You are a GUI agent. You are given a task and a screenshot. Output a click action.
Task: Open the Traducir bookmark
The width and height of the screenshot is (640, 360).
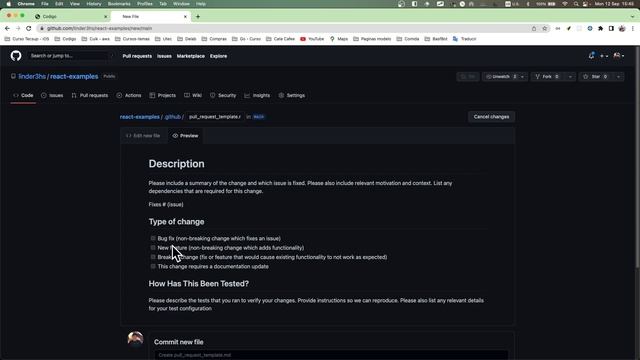(x=464, y=39)
